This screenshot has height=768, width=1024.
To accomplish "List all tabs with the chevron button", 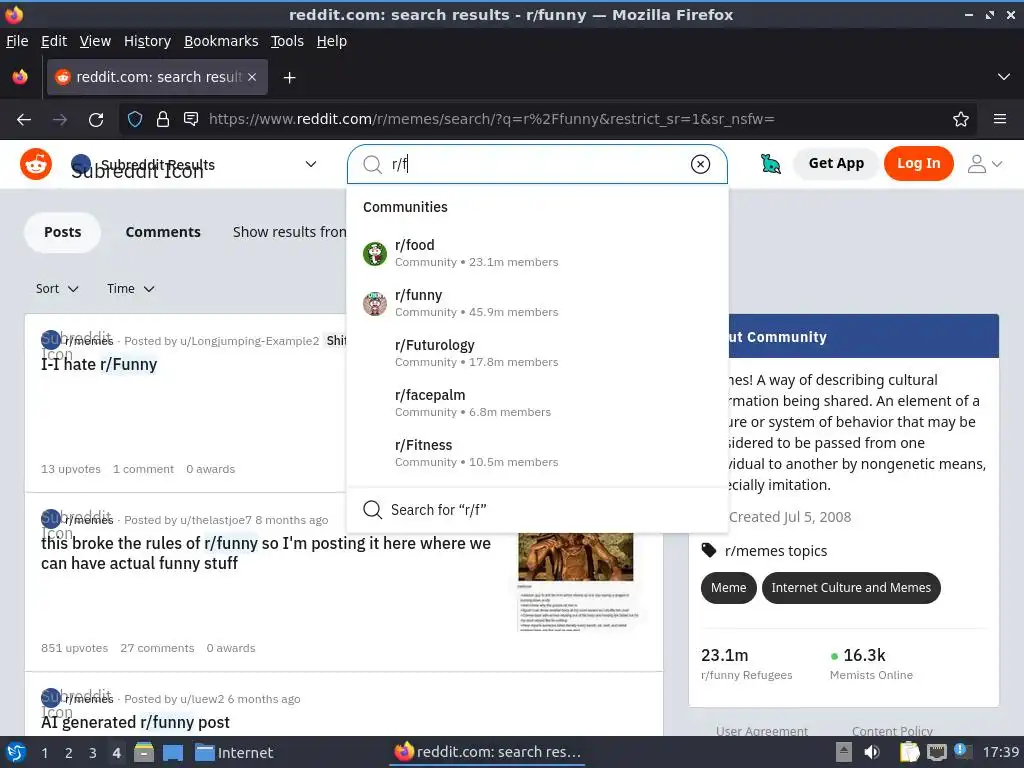I will 1004,77.
